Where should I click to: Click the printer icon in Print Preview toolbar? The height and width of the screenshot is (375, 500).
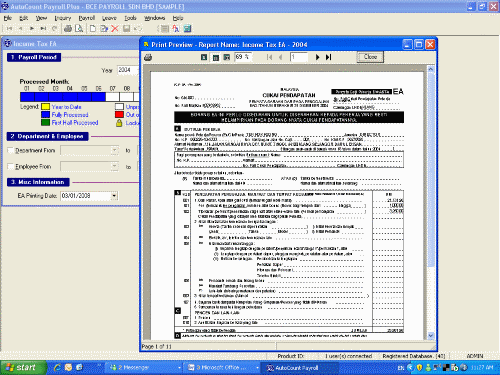148,58
